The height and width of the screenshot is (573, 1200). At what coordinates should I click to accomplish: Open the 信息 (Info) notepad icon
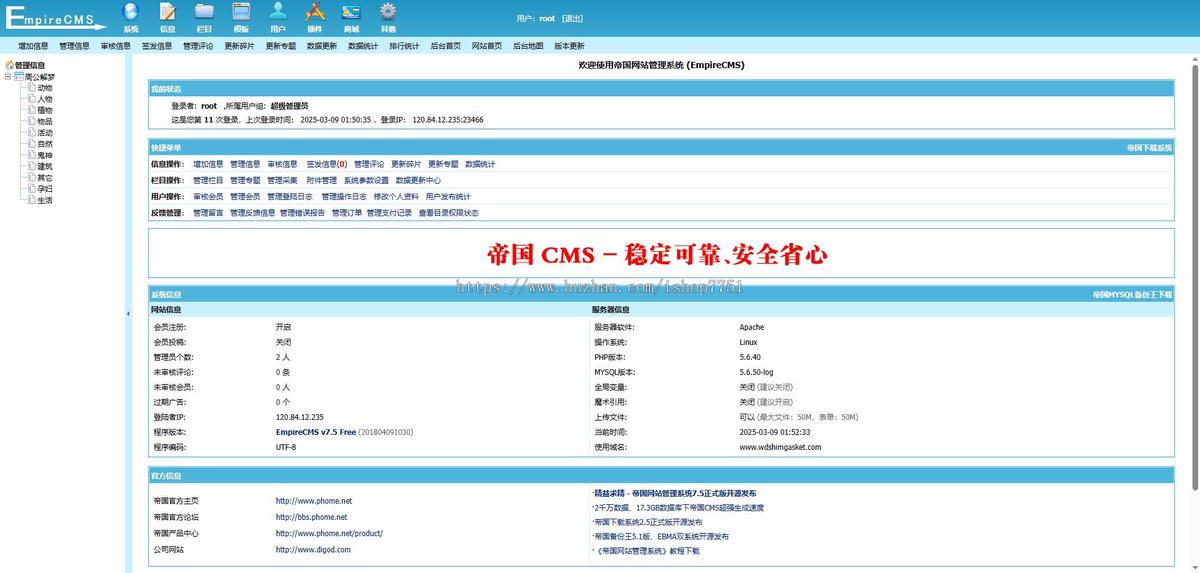click(x=168, y=12)
